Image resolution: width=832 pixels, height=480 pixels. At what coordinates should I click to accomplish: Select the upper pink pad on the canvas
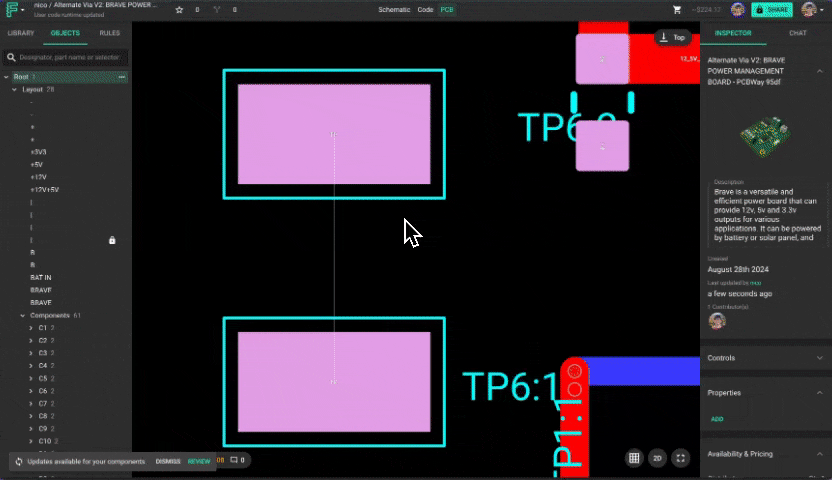pyautogui.click(x=334, y=134)
